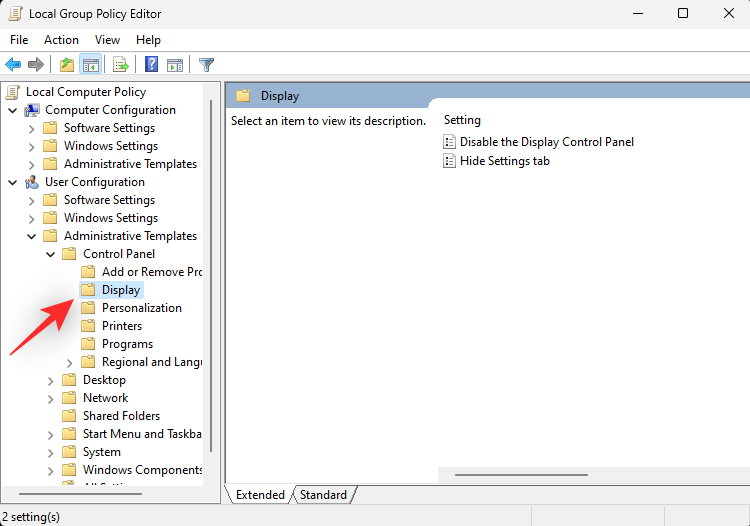The height and width of the screenshot is (526, 750).
Task: Toggle the Show/Hide Console Tree icon
Action: coord(91,65)
